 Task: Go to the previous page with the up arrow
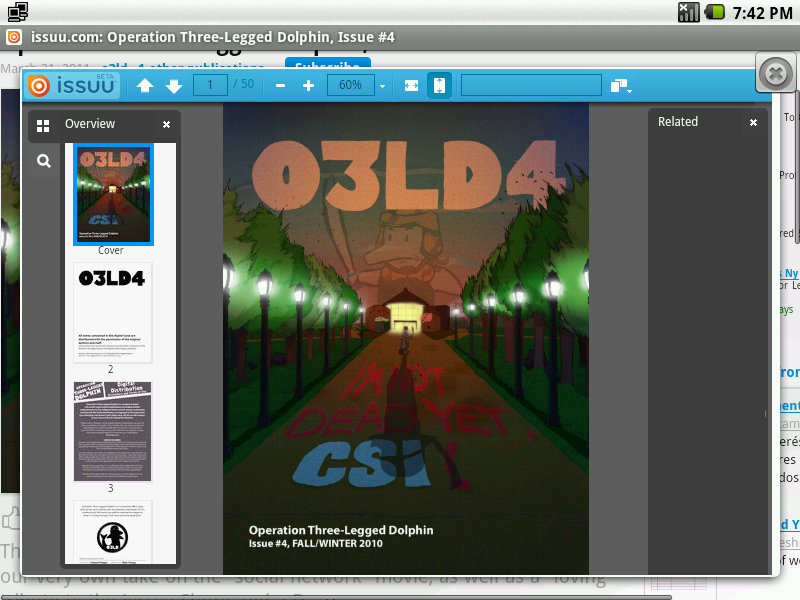coord(145,85)
